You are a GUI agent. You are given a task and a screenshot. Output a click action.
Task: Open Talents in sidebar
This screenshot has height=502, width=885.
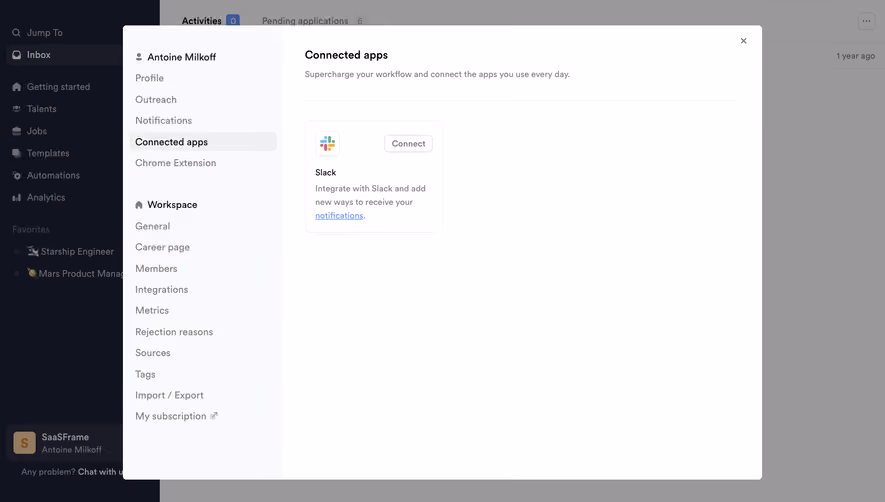click(x=41, y=109)
